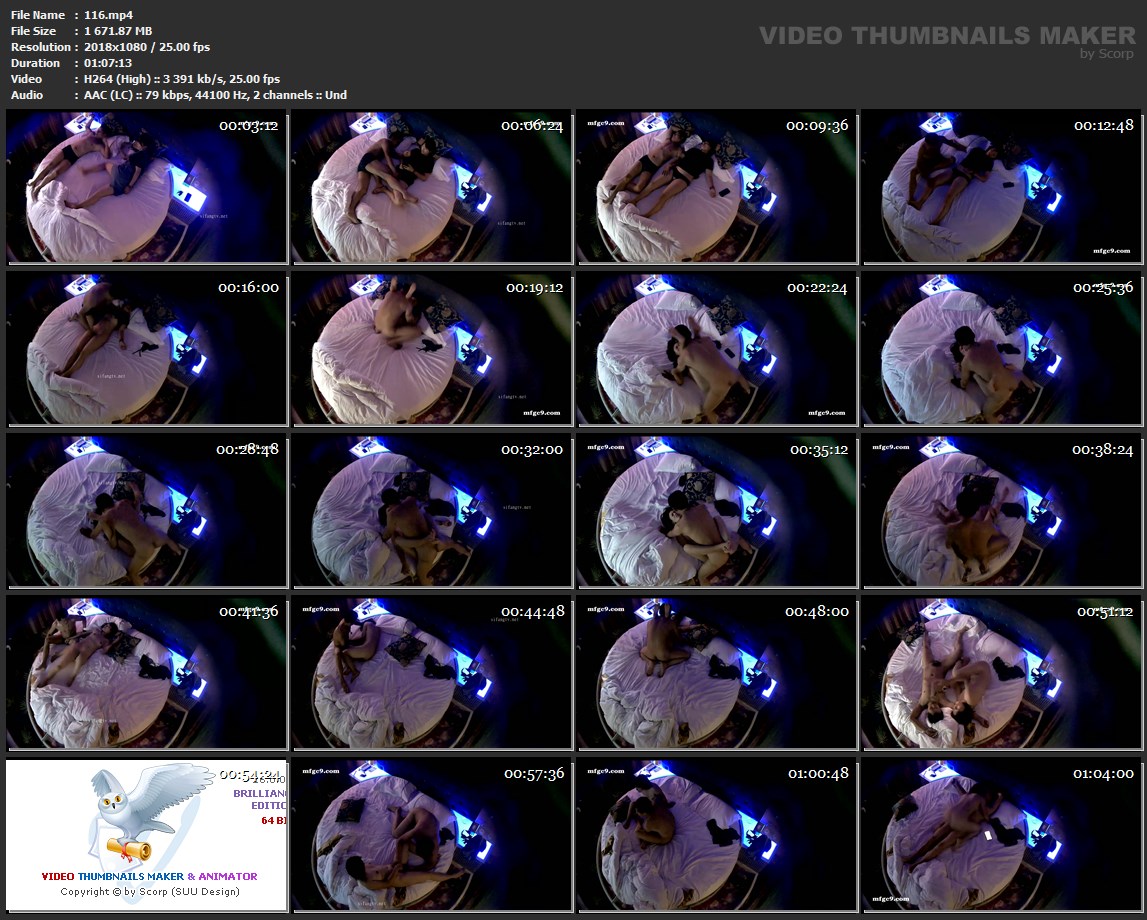Select the last thumbnail at 01:04:00
Image resolution: width=1147 pixels, height=920 pixels.
pyautogui.click(x=1002, y=835)
